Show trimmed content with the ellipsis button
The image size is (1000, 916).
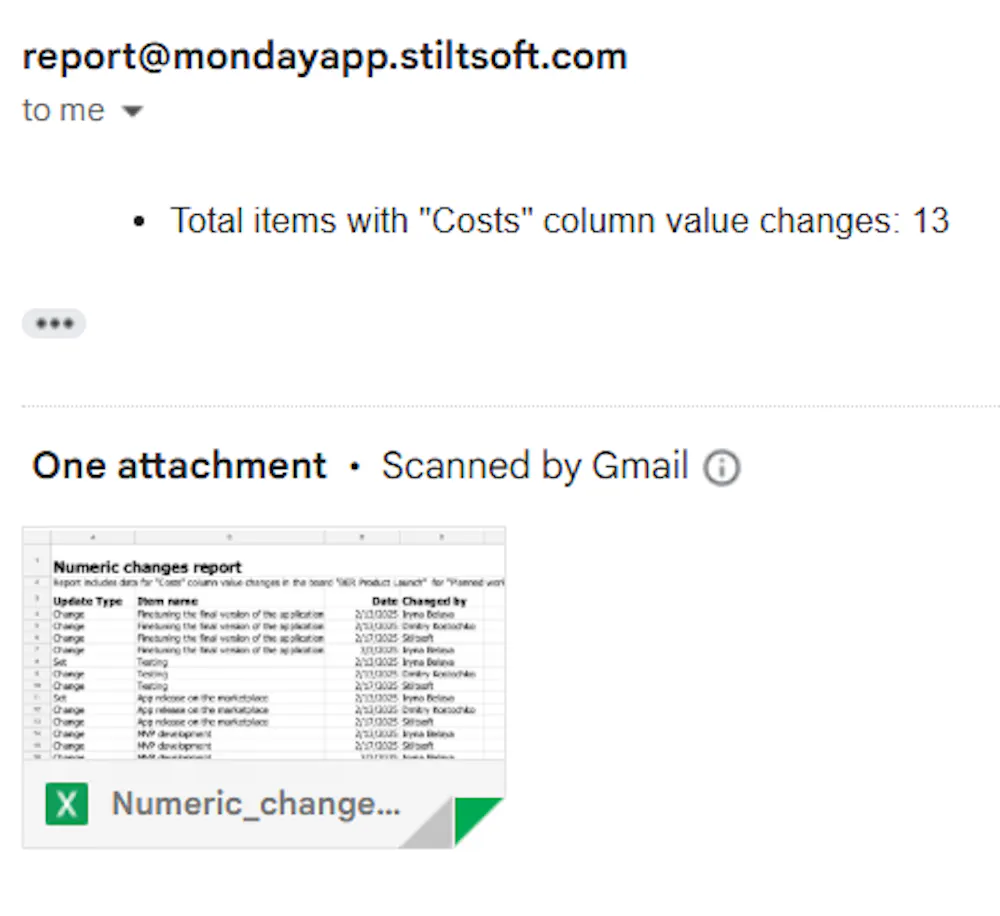pyautogui.click(x=54, y=323)
